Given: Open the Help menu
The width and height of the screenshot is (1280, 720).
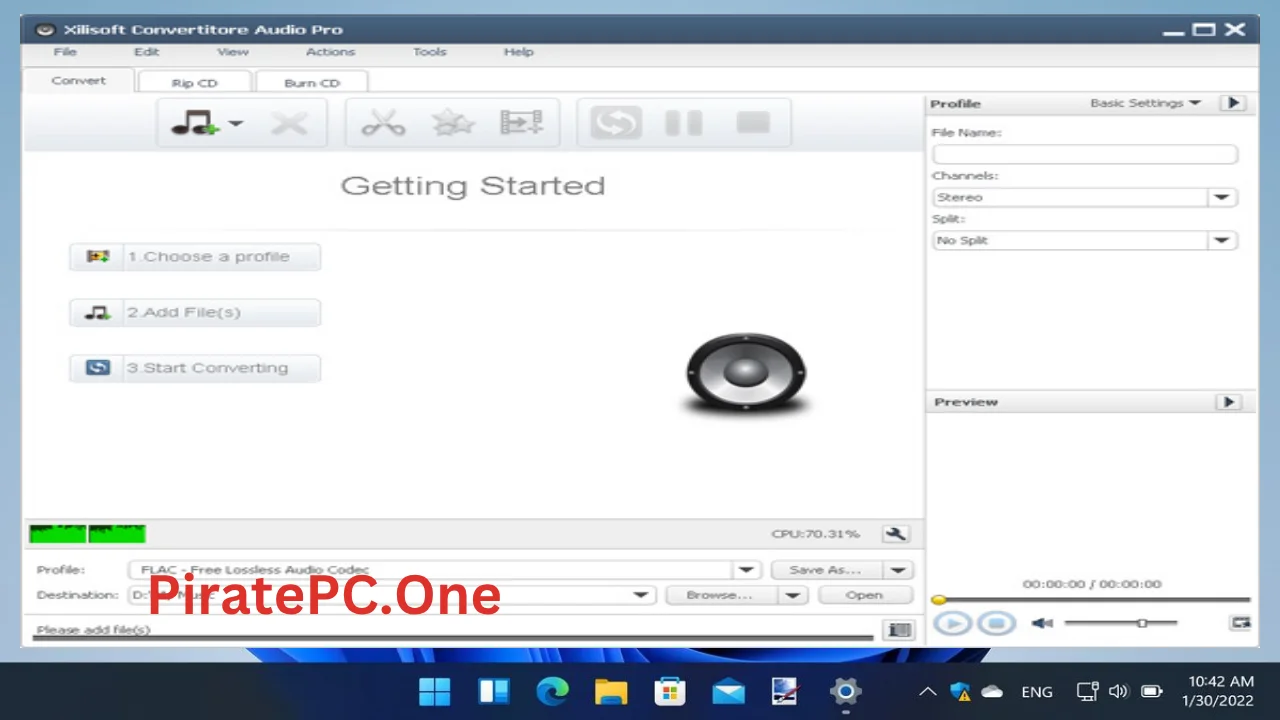Looking at the screenshot, I should 518,52.
